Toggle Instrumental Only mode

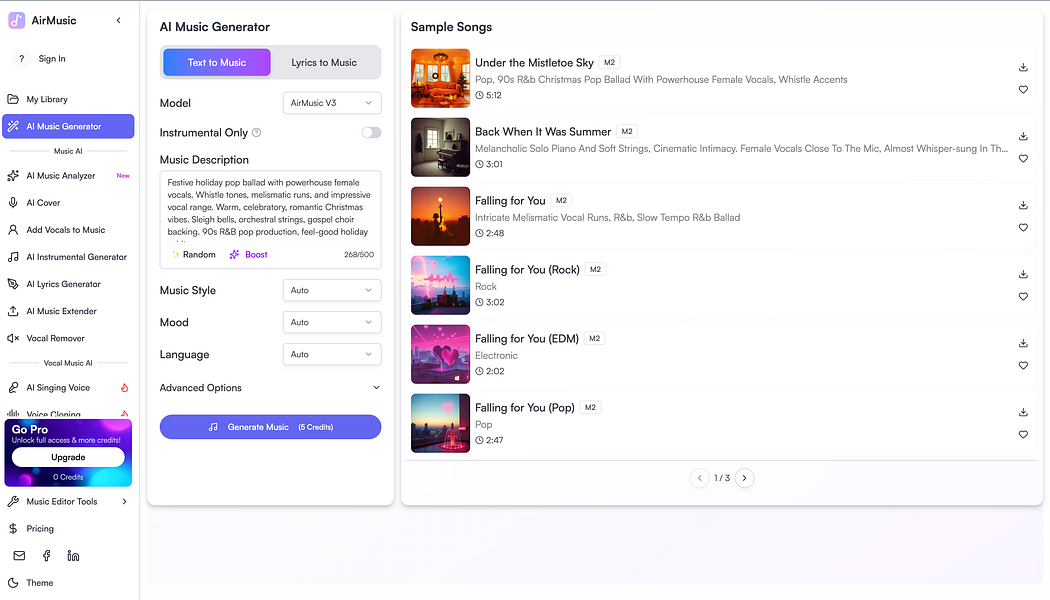[x=371, y=132]
